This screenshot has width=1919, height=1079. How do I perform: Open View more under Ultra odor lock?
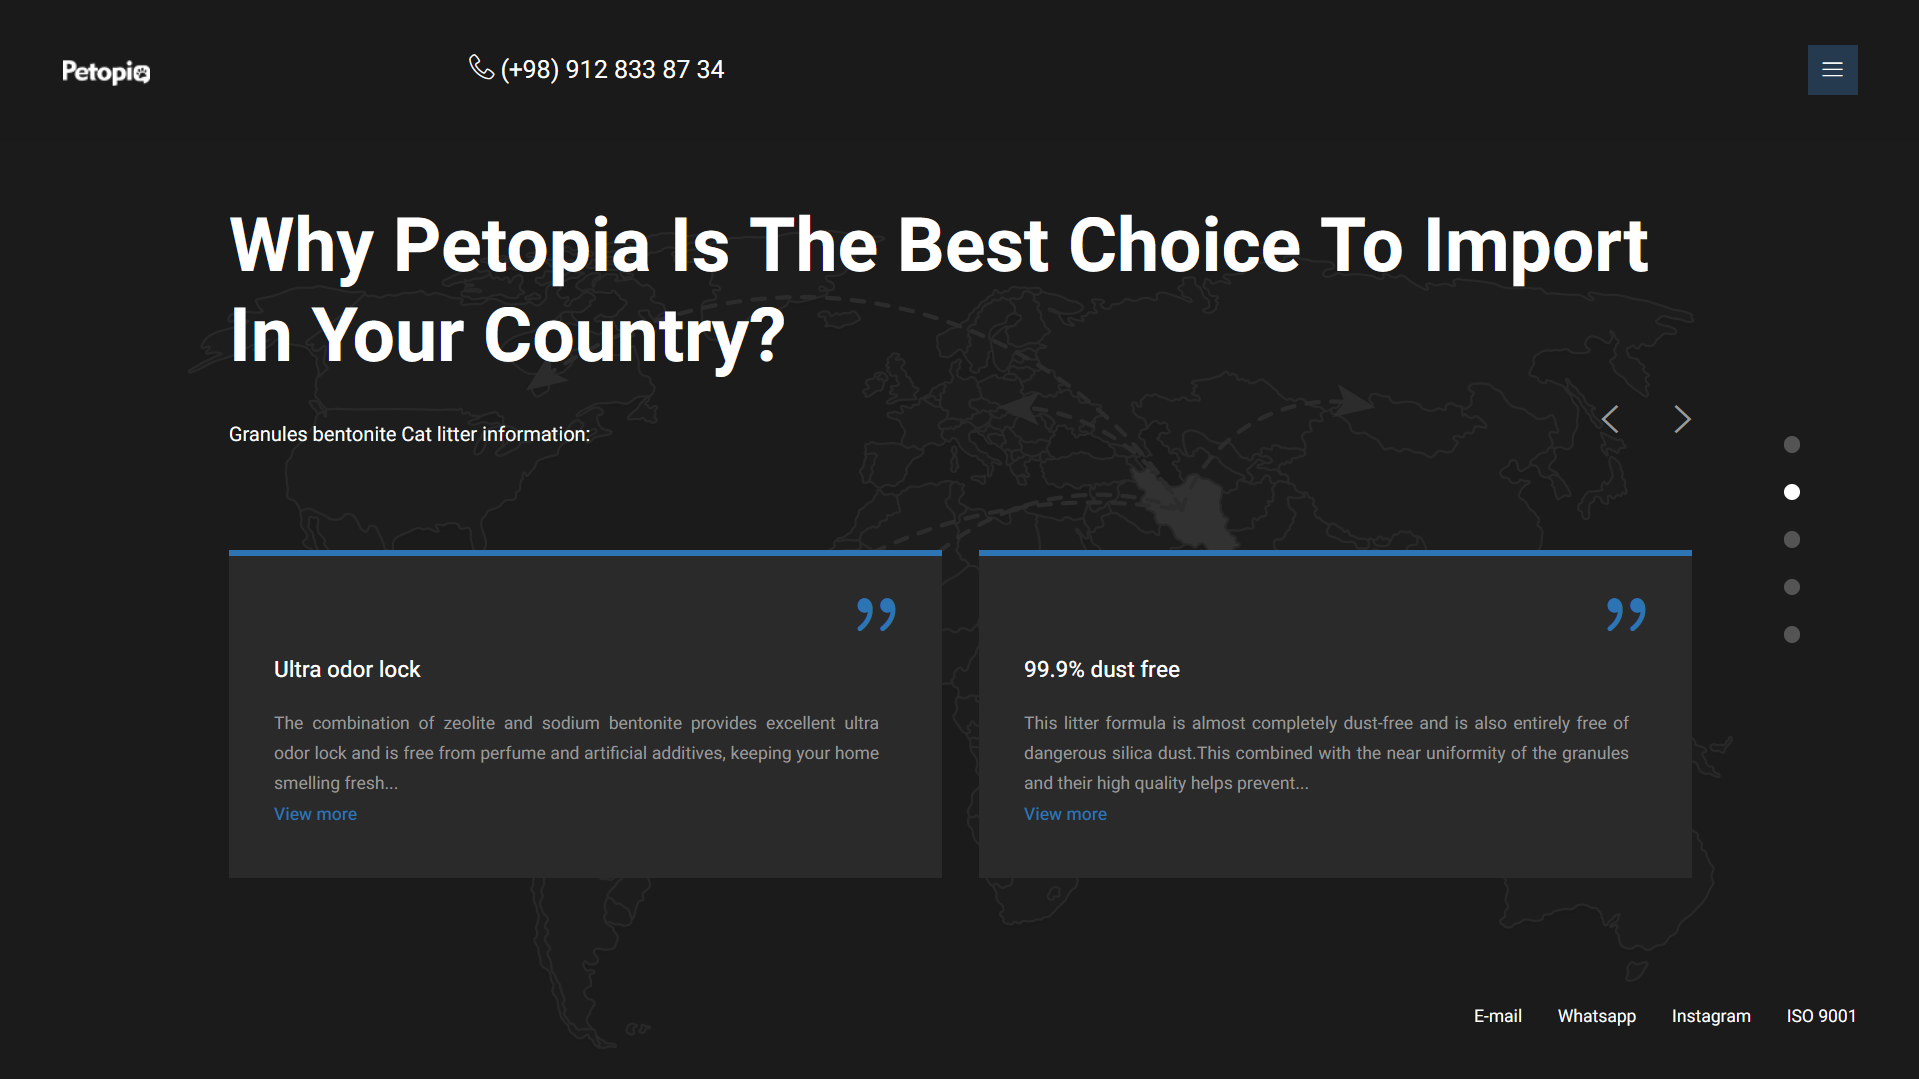point(315,814)
